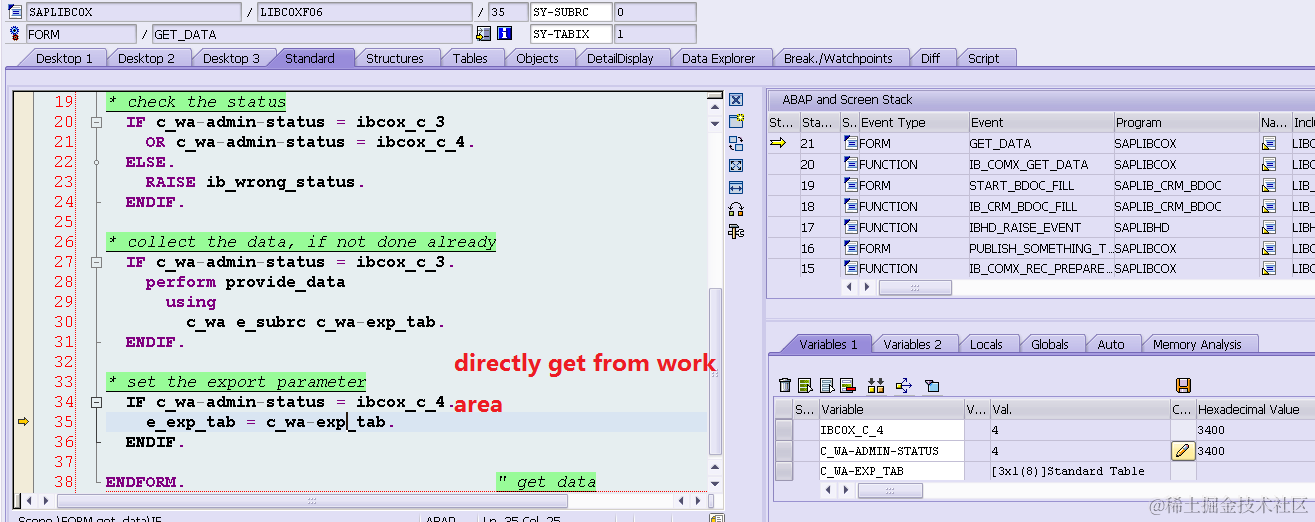The width and height of the screenshot is (1315, 522).
Task: Click event type icon in PUBLISH_SOMETHING row
Action: [x=851, y=248]
